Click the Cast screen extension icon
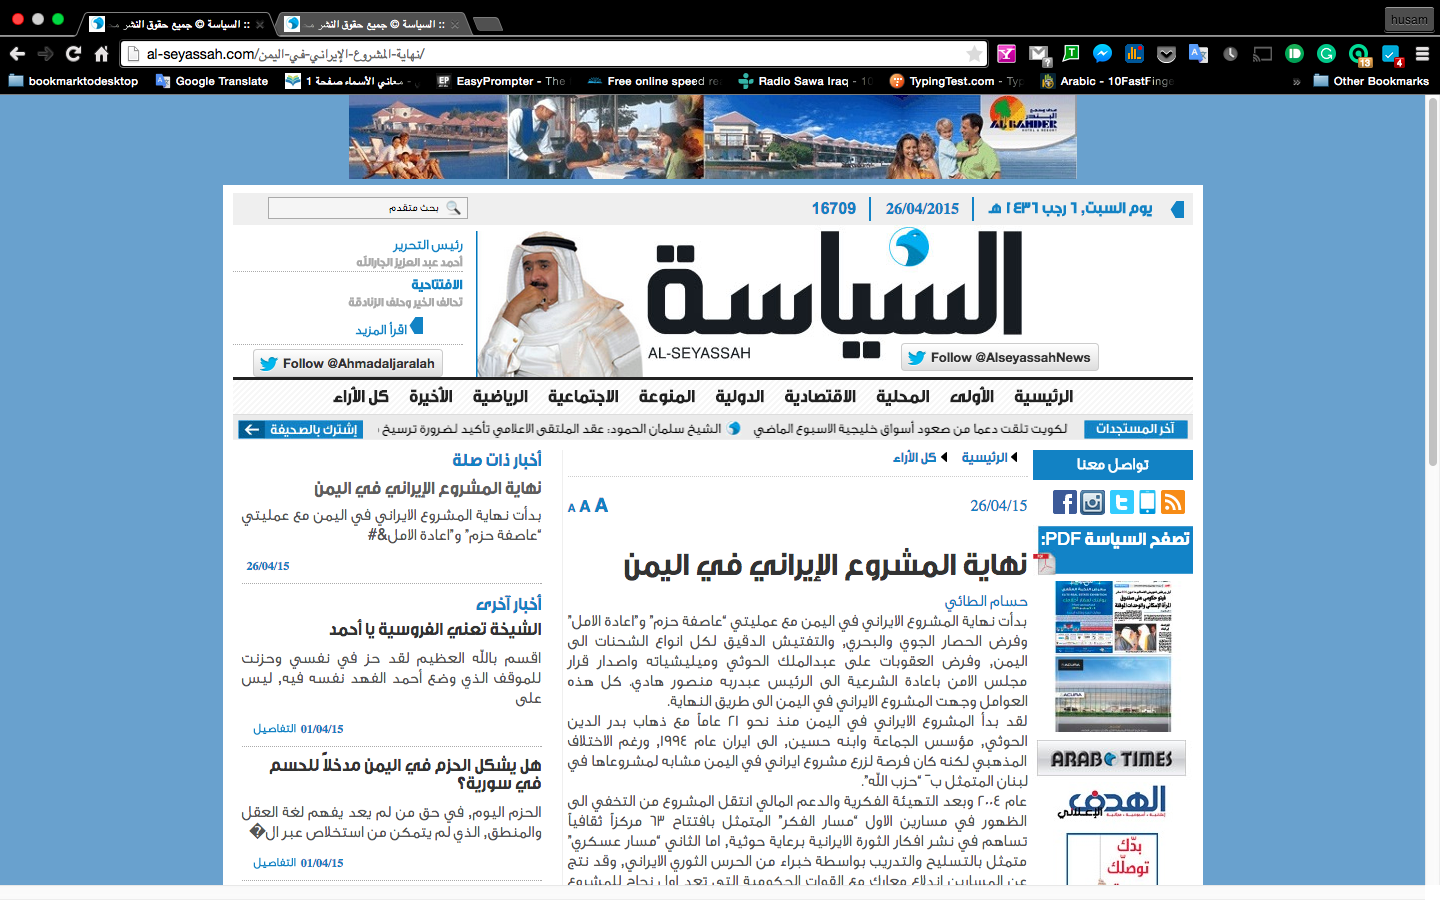 tap(1262, 54)
